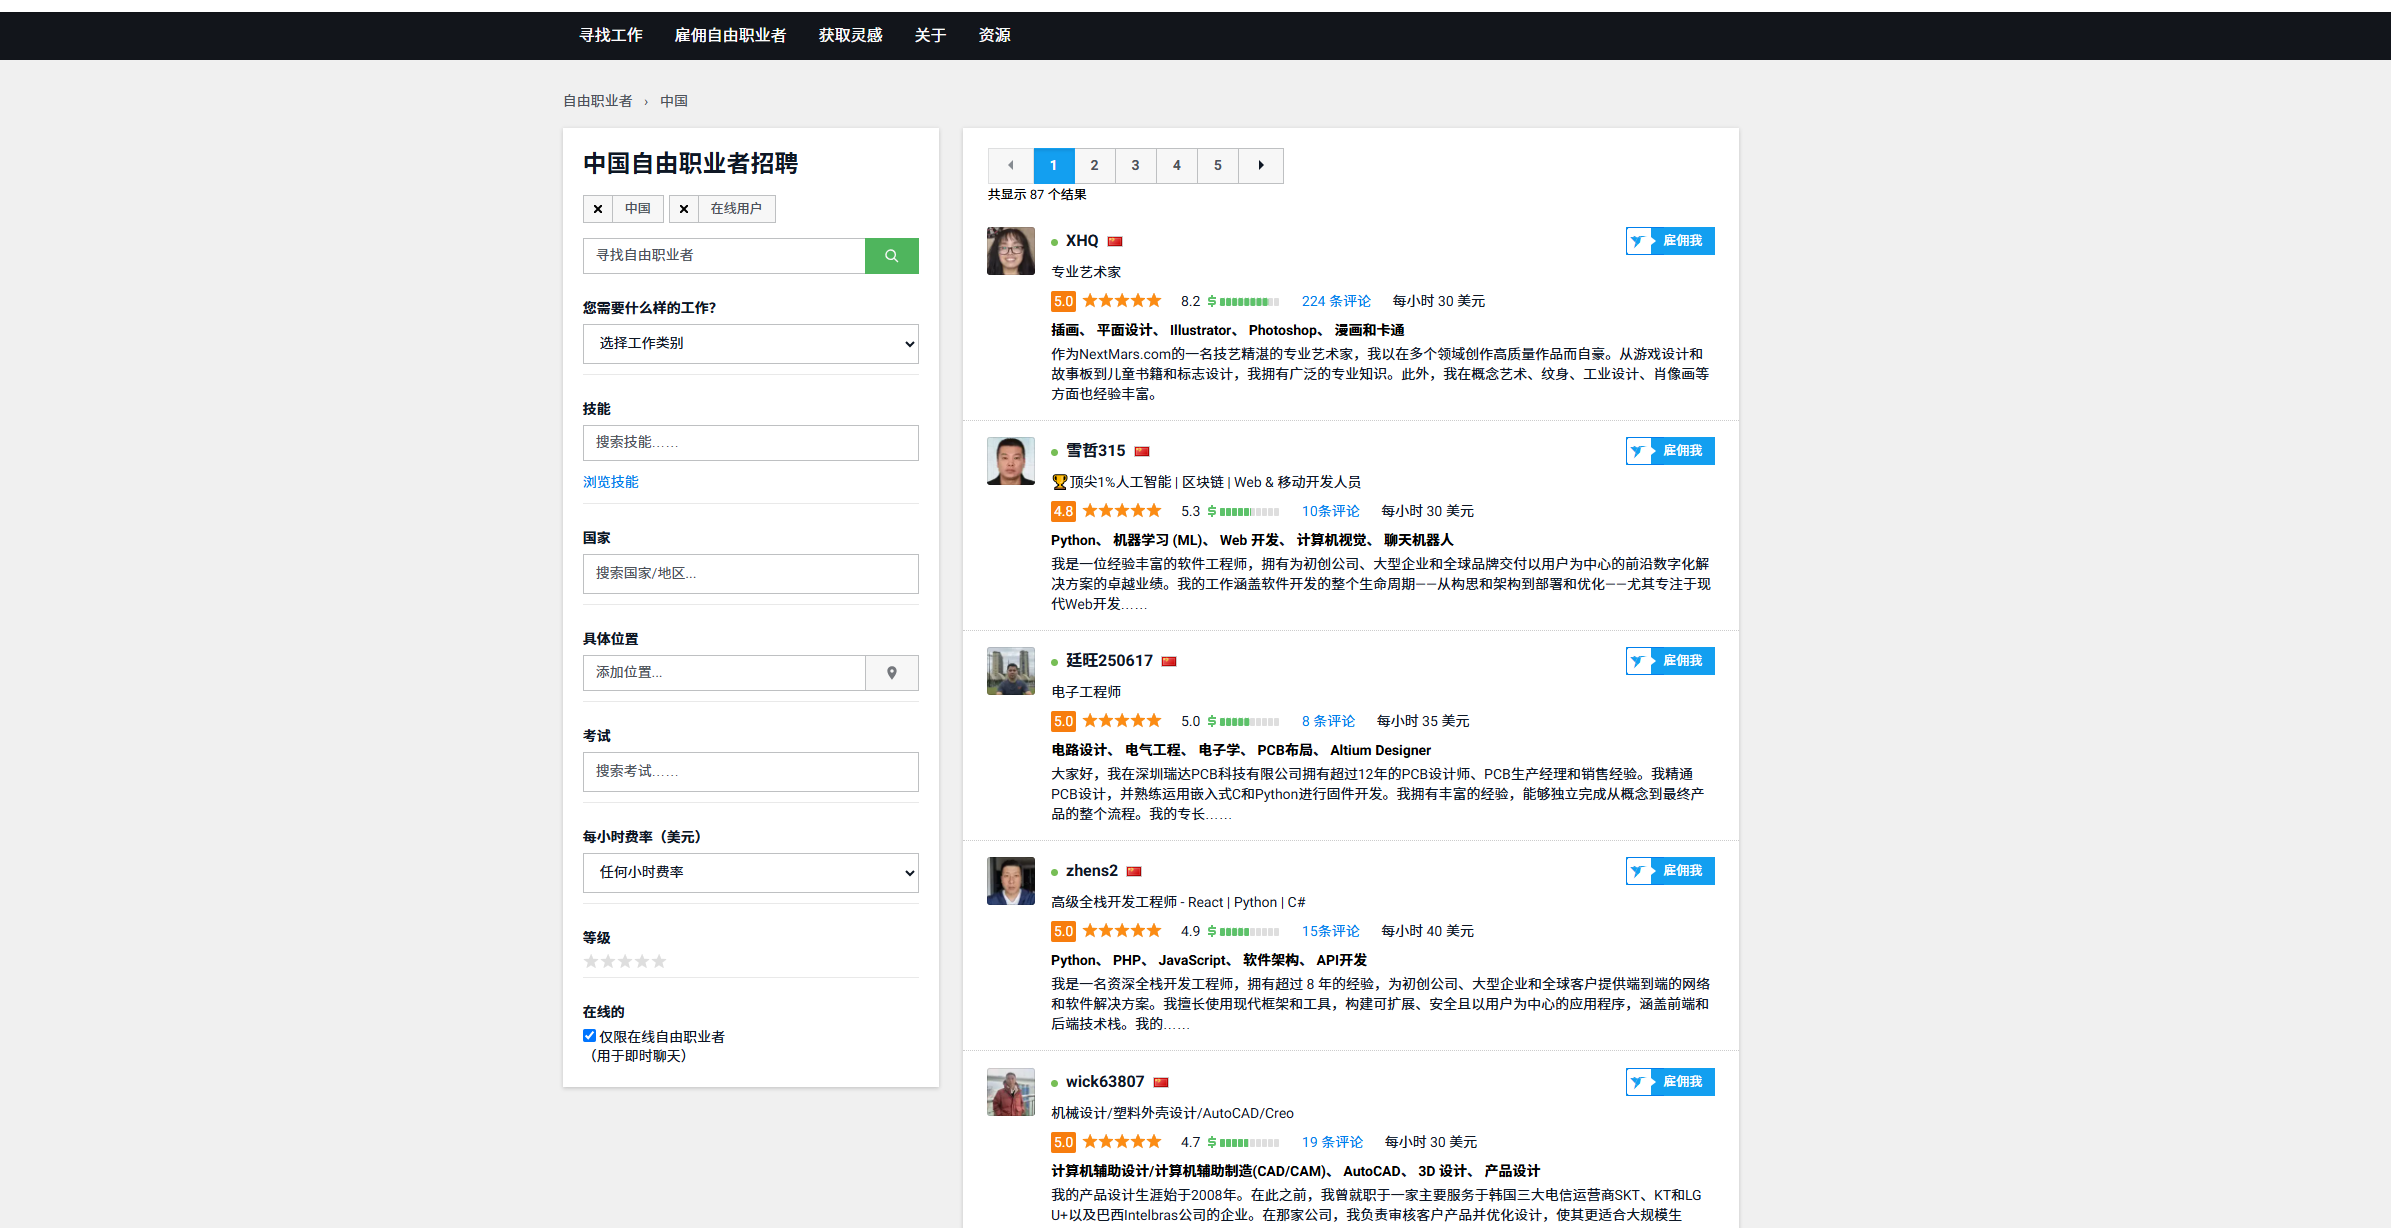This screenshot has height=1228, width=2391.
Task: Click the location pin icon
Action: [892, 673]
